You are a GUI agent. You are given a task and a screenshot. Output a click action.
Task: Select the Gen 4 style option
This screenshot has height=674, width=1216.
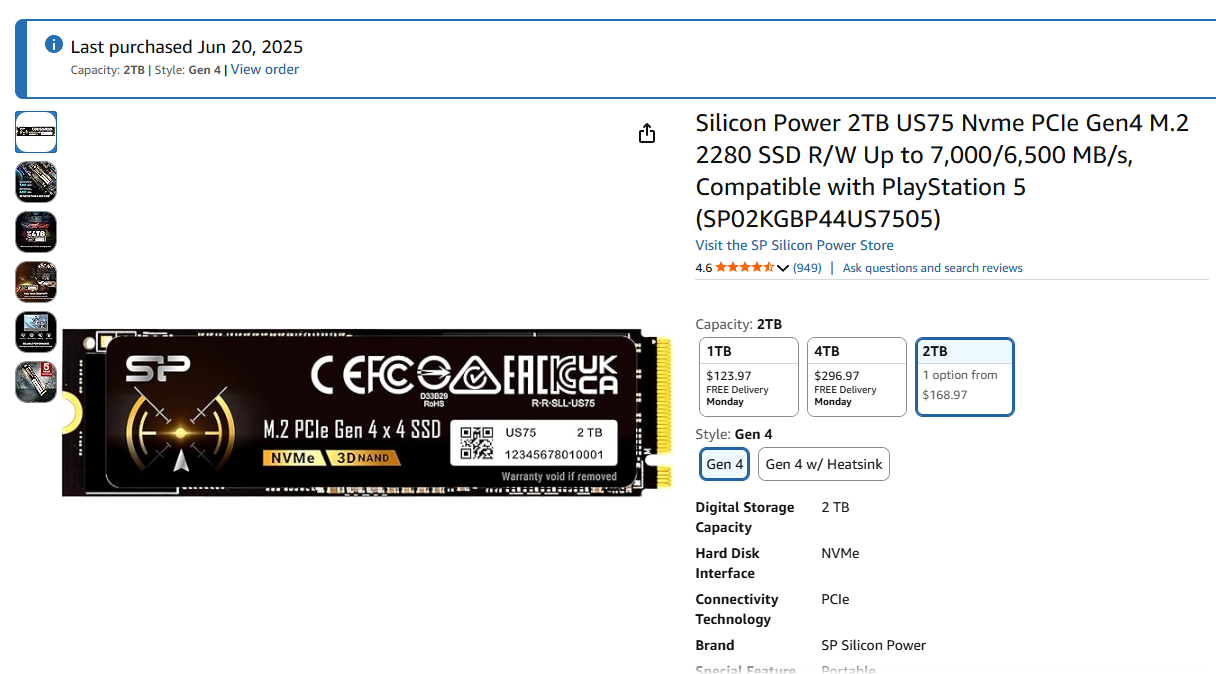pyautogui.click(x=725, y=464)
